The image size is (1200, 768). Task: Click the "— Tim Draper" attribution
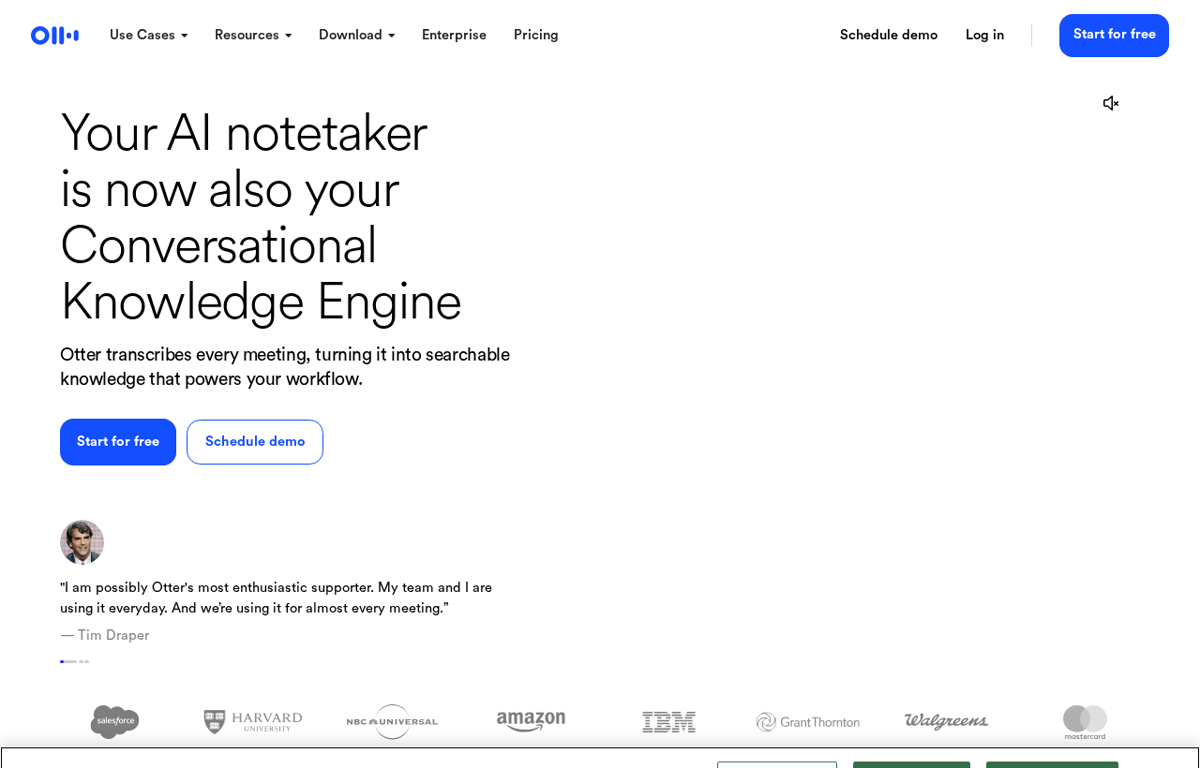105,635
